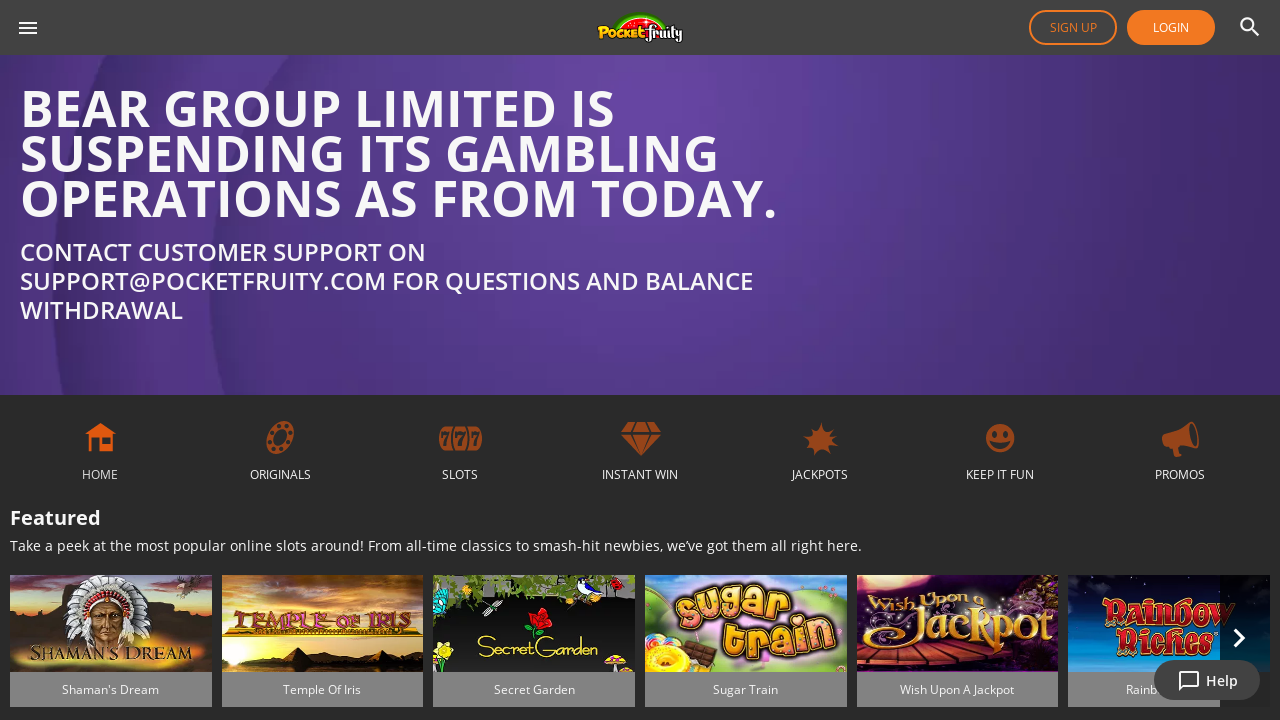The height and width of the screenshot is (720, 1280).
Task: Click the Pocket Fruity logo
Action: click(x=640, y=28)
